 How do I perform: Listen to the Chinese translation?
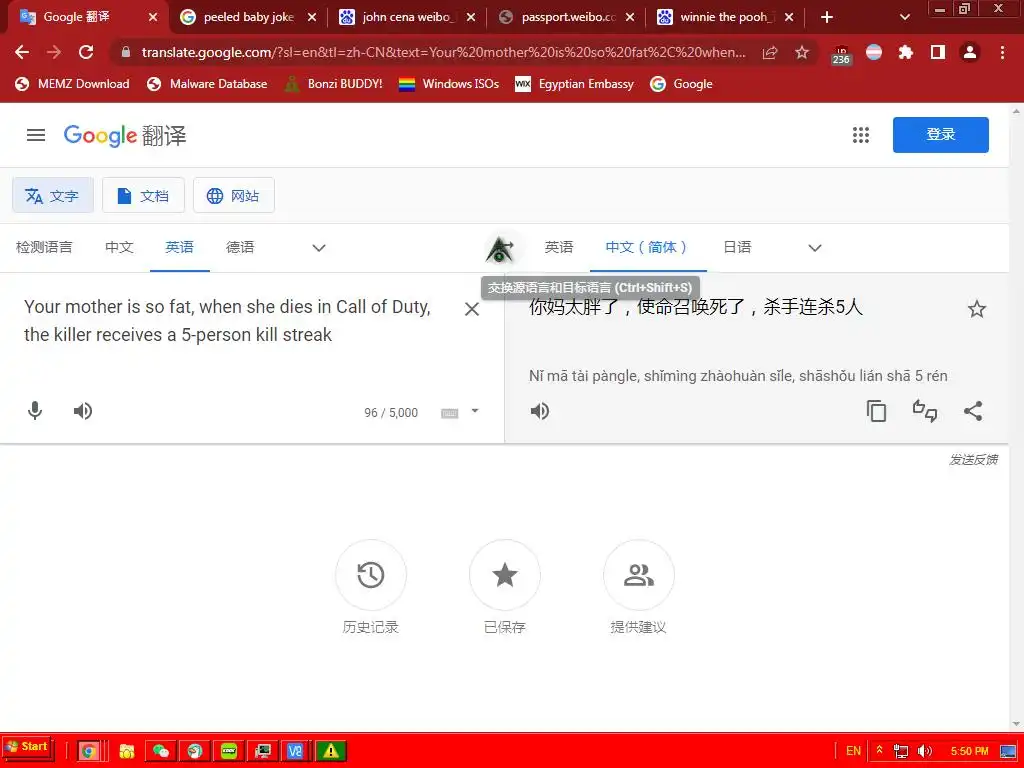pyautogui.click(x=540, y=411)
